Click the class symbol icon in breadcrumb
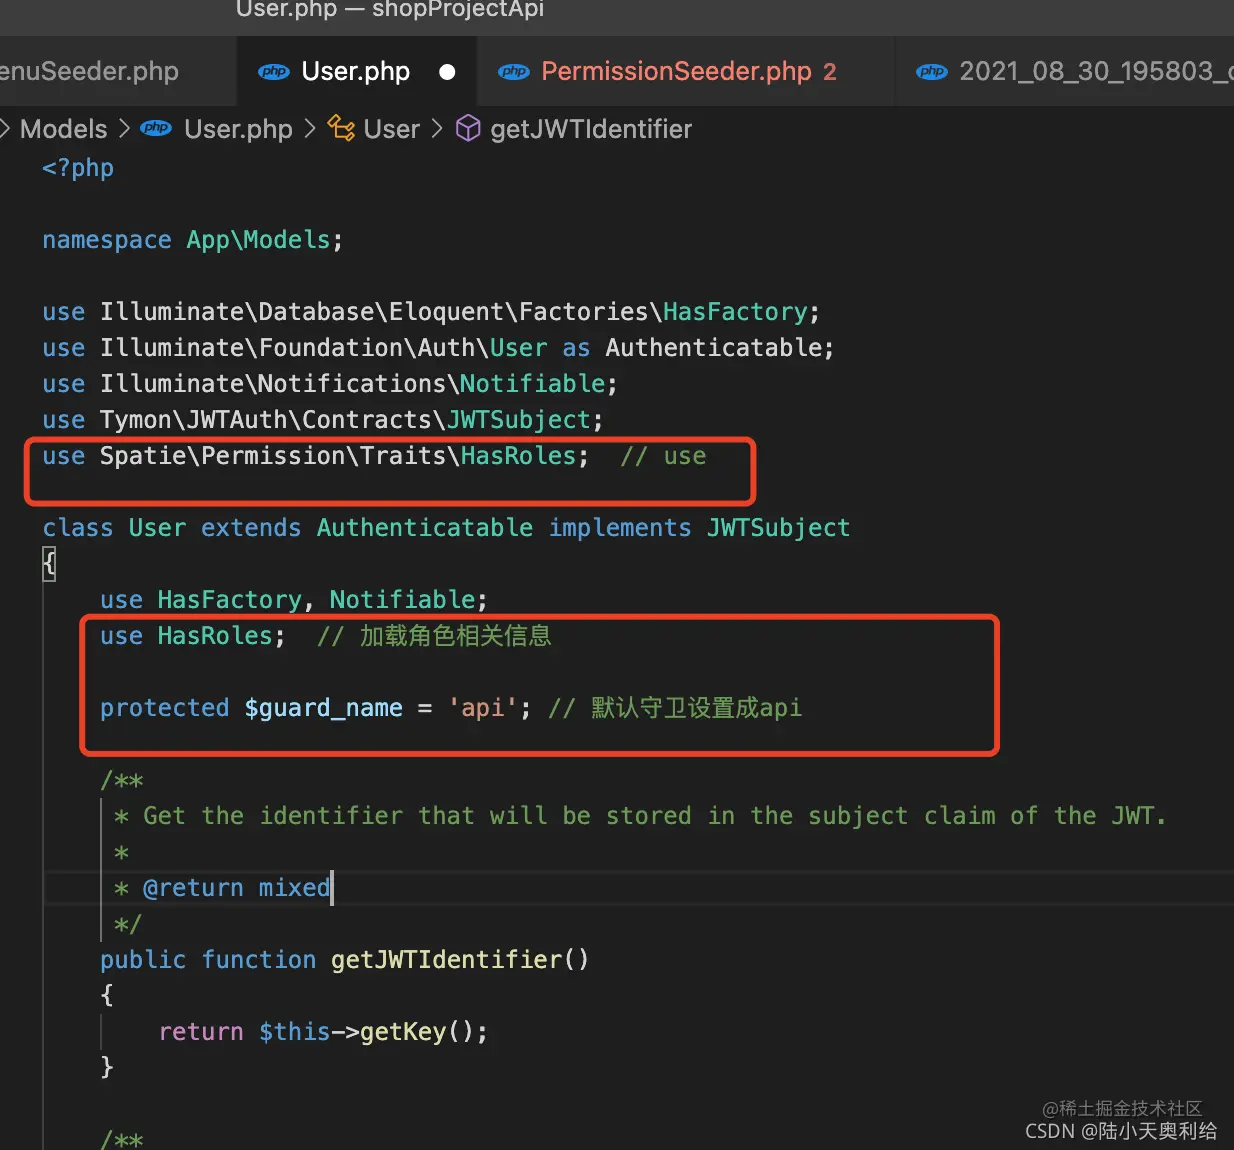Image resolution: width=1234 pixels, height=1150 pixels. [x=341, y=128]
